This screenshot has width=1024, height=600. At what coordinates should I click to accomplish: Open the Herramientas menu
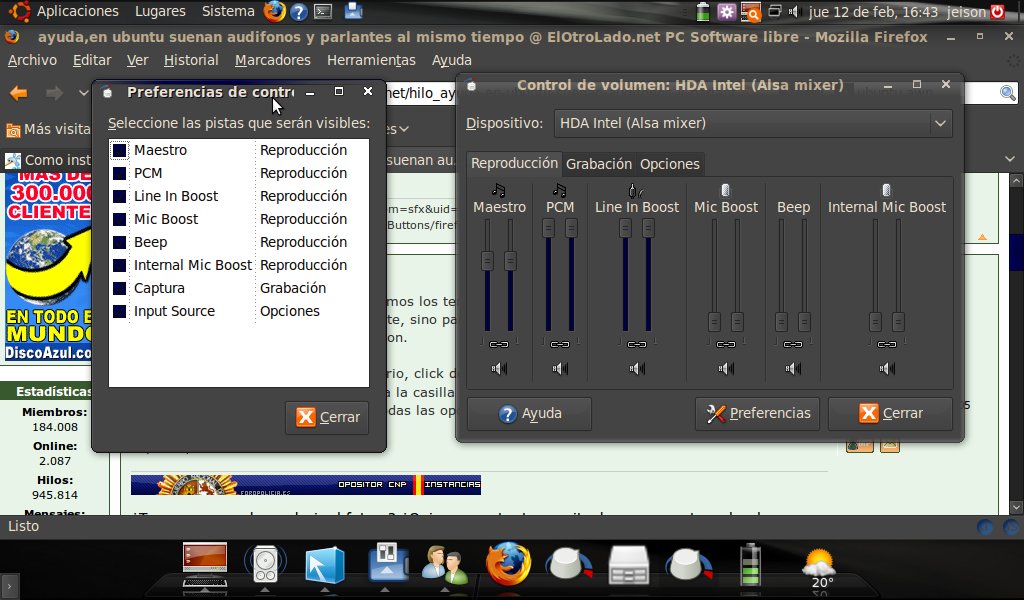pyautogui.click(x=371, y=60)
